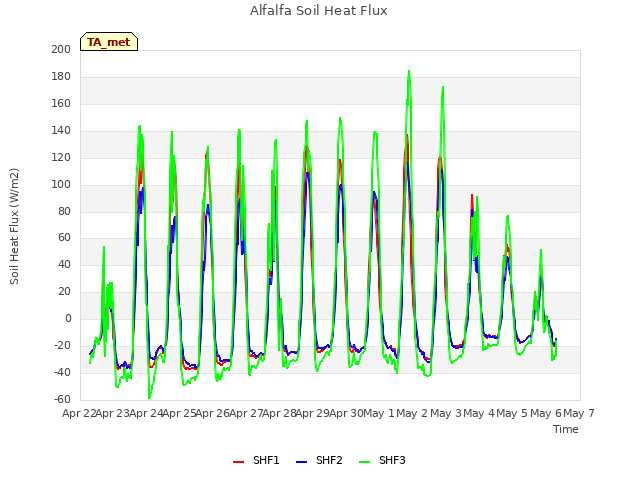
Task: Click the -40 y-axis tick label
Action: click(x=62, y=372)
